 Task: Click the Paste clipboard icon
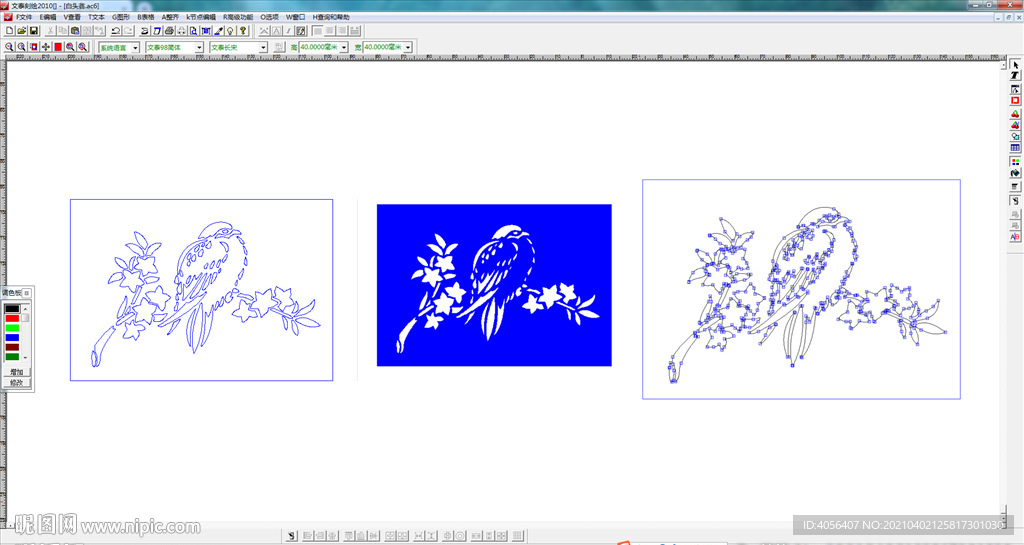(74, 31)
